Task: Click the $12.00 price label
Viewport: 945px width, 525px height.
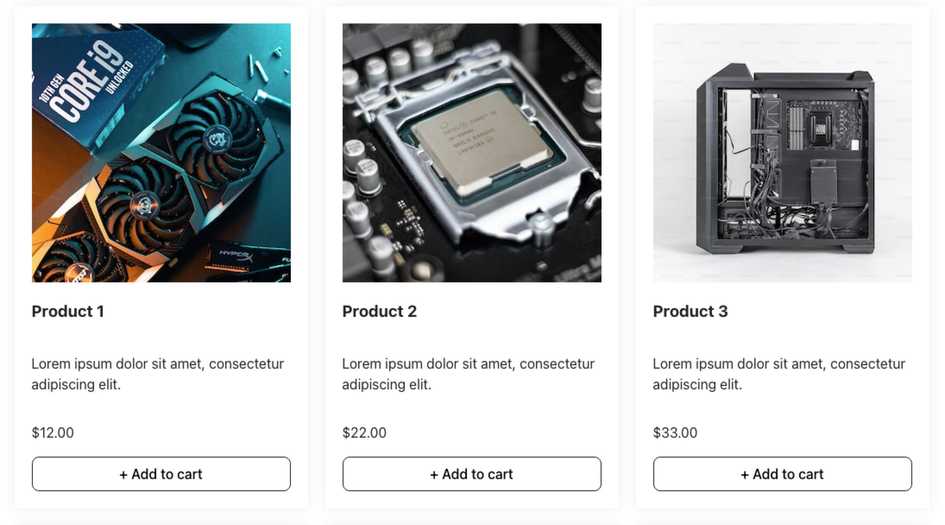Action: 53,433
